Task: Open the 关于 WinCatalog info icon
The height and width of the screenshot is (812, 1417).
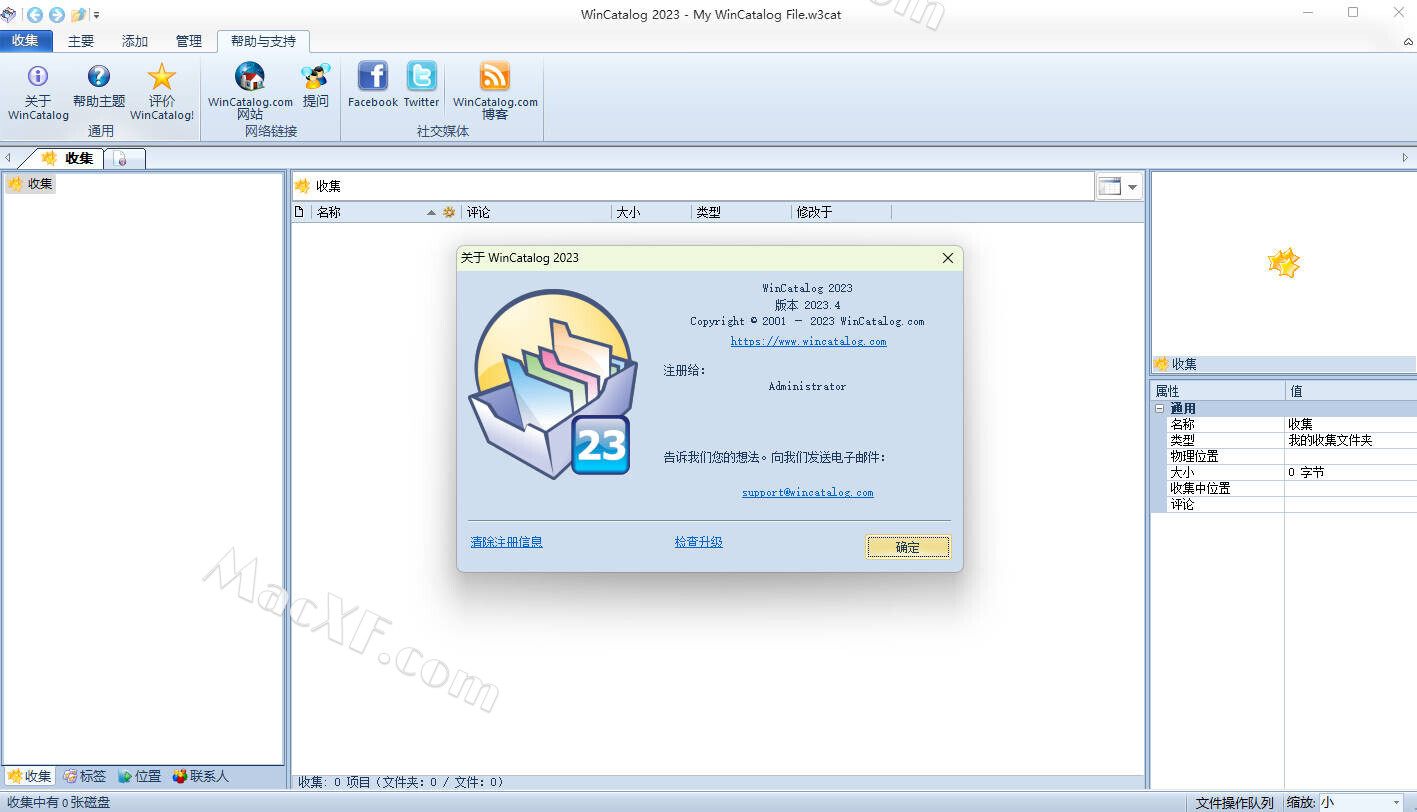Action: [x=38, y=77]
